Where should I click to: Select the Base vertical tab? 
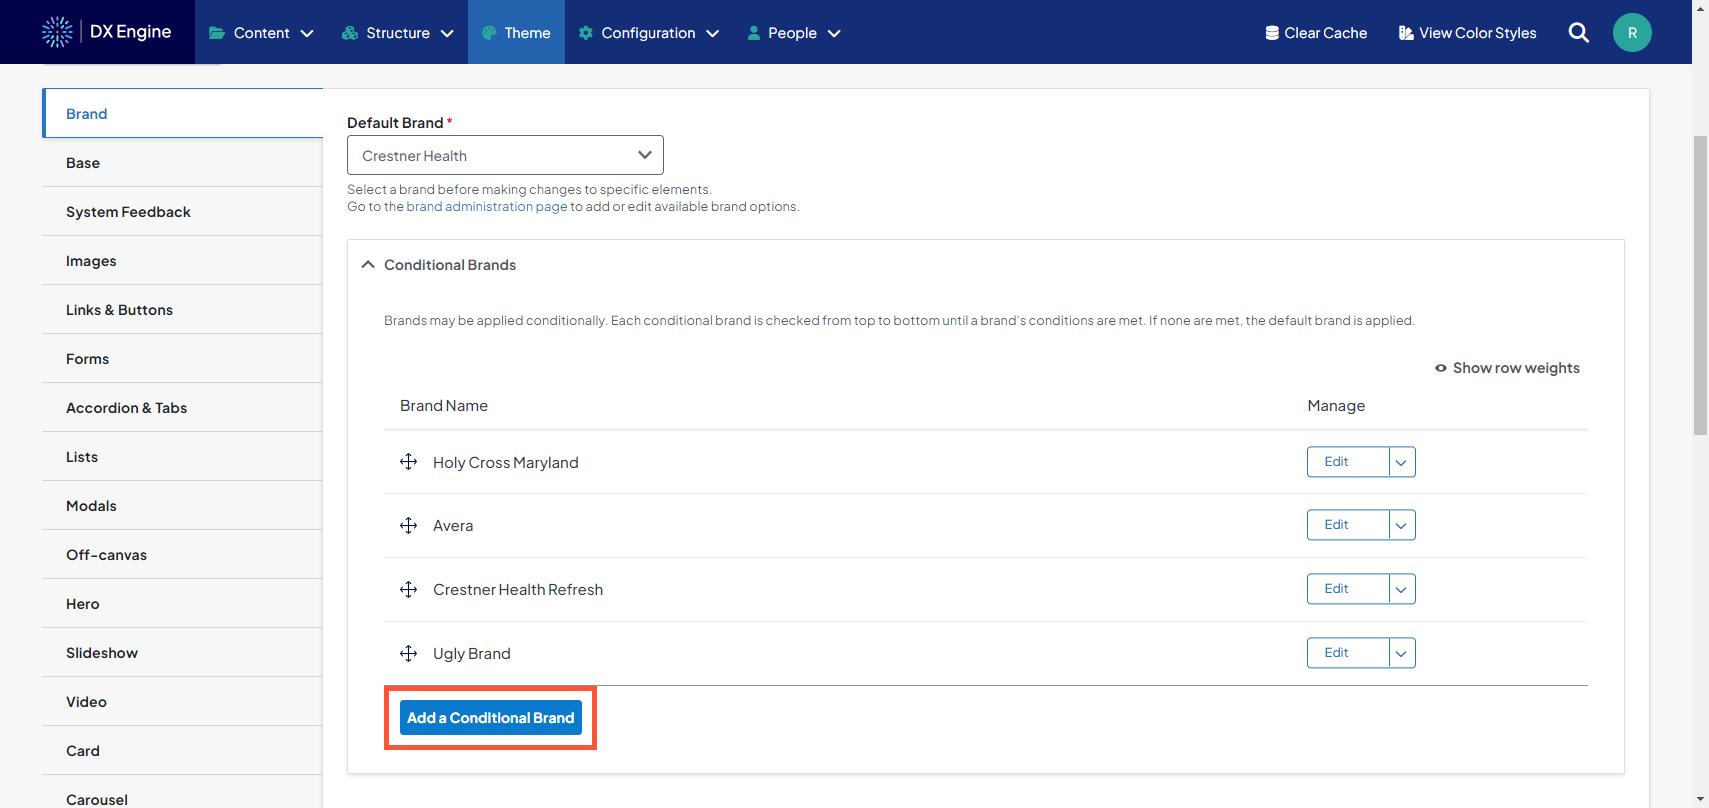click(x=182, y=163)
